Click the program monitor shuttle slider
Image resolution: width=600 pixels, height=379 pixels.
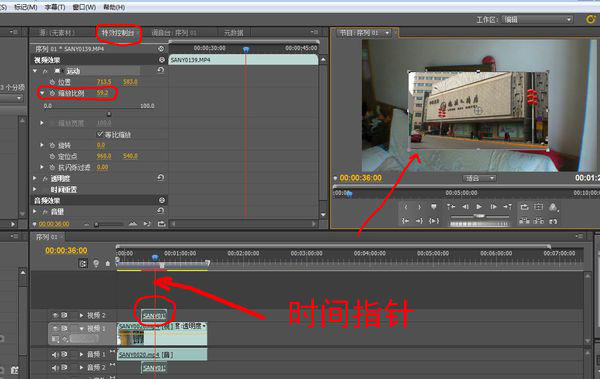[479, 216]
